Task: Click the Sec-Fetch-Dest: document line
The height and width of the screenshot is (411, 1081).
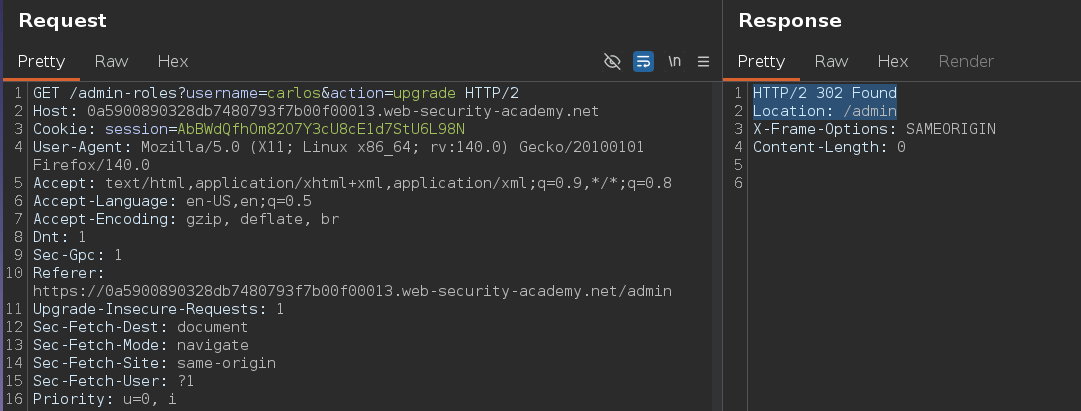Action: click(x=140, y=327)
